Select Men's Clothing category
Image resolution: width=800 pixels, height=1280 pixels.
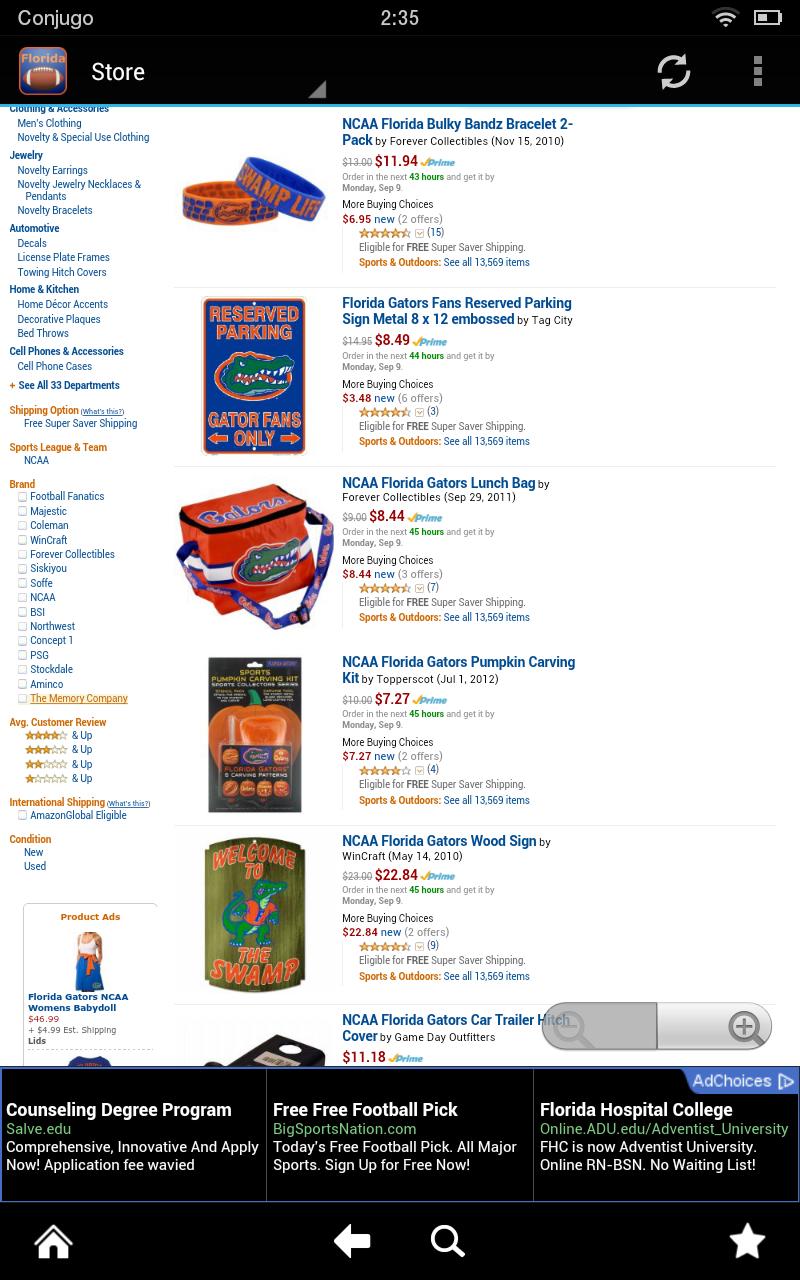(49, 123)
